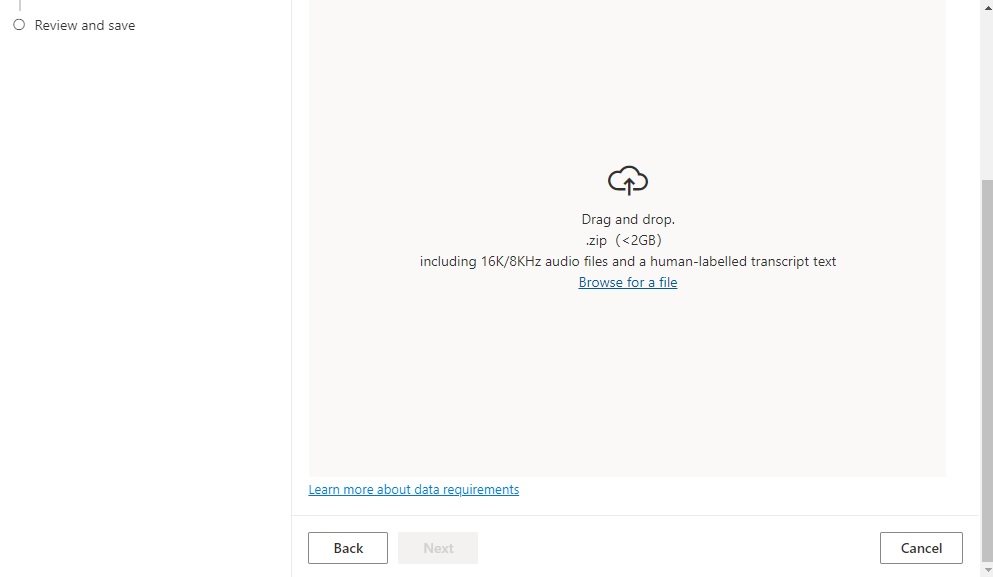The image size is (993, 577).
Task: Click the divider between sidebar and content
Action: click(x=291, y=300)
